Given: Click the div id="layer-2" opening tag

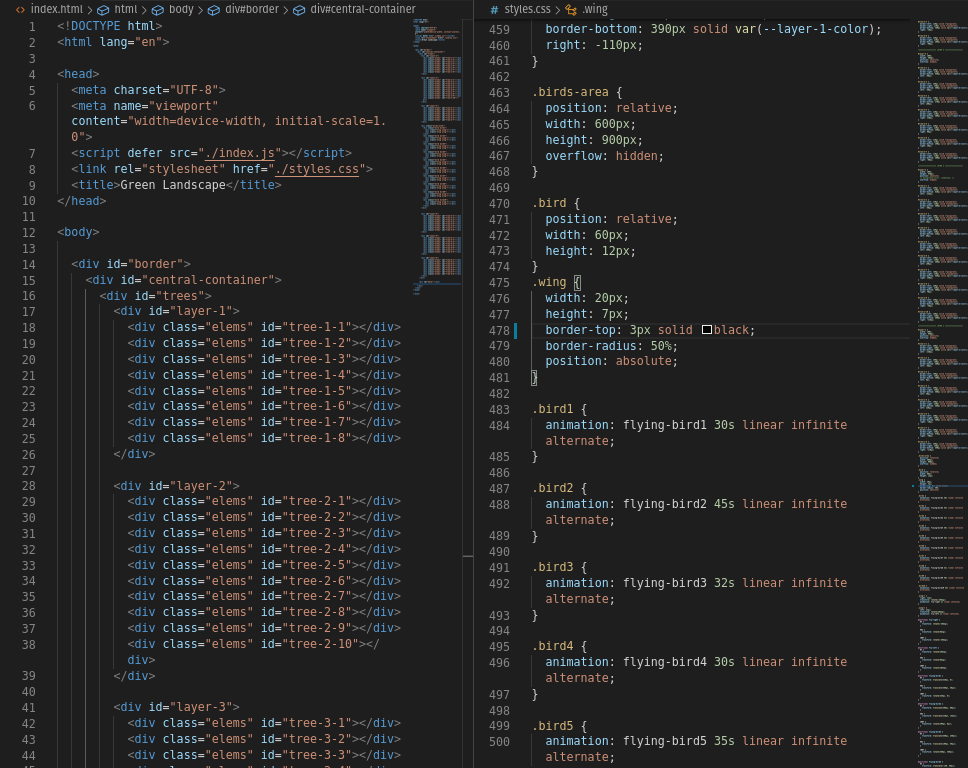Looking at the screenshot, I should (x=177, y=486).
